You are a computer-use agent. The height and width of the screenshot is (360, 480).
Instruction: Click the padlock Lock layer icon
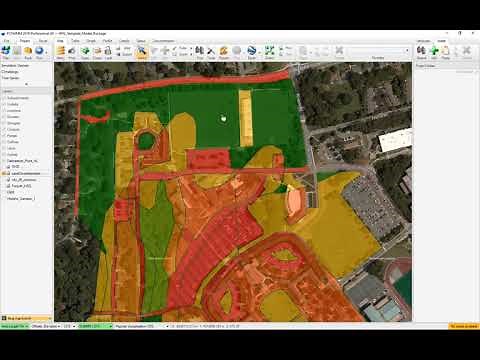[108, 51]
